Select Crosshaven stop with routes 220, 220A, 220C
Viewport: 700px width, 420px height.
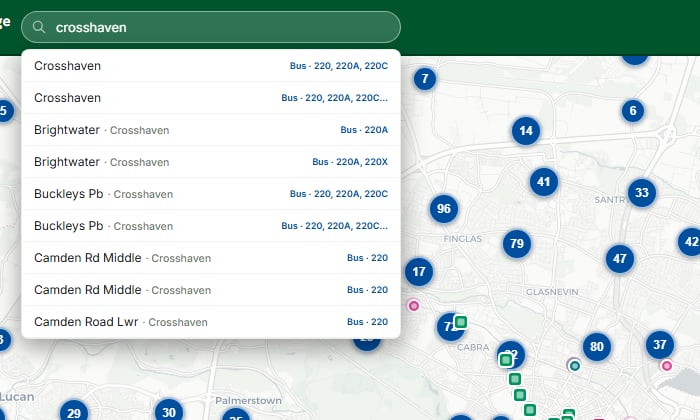click(x=211, y=66)
